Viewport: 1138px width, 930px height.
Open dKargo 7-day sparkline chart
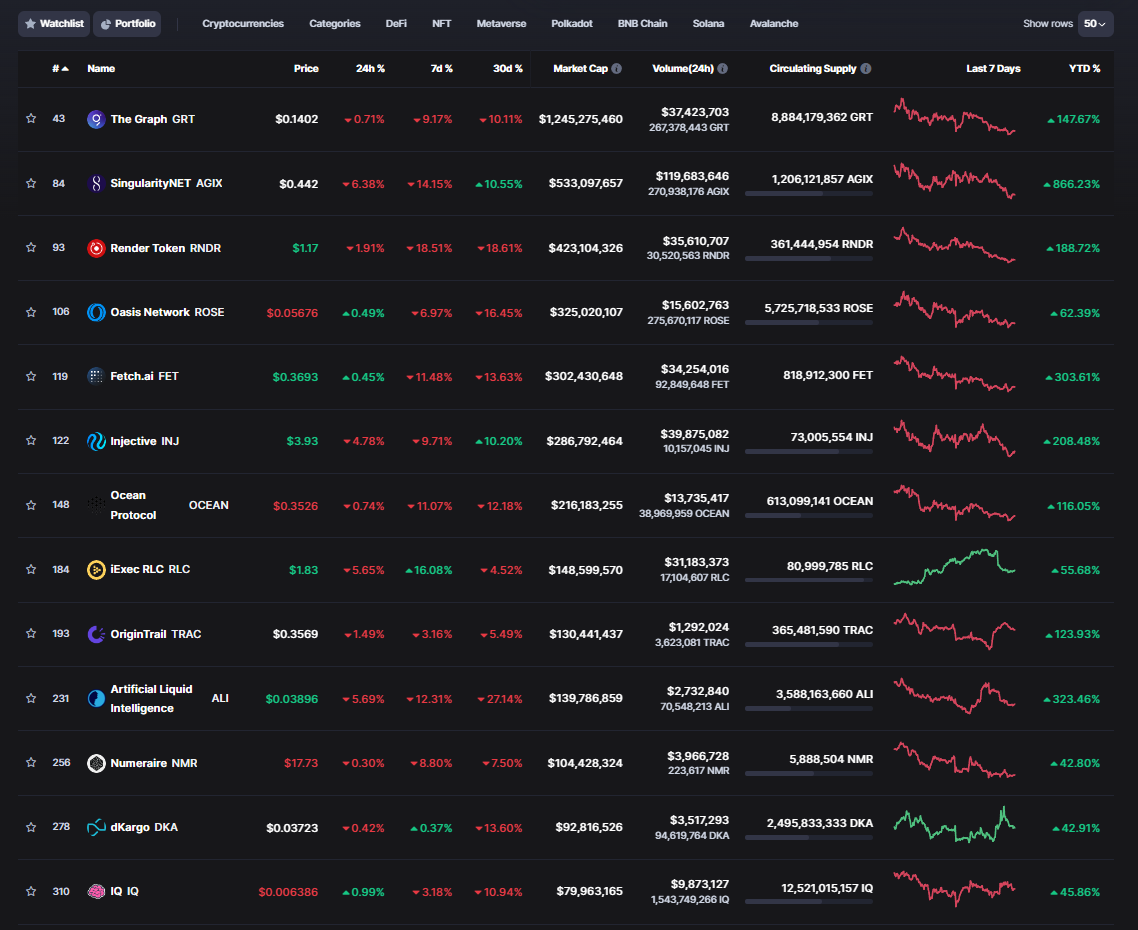pos(954,825)
